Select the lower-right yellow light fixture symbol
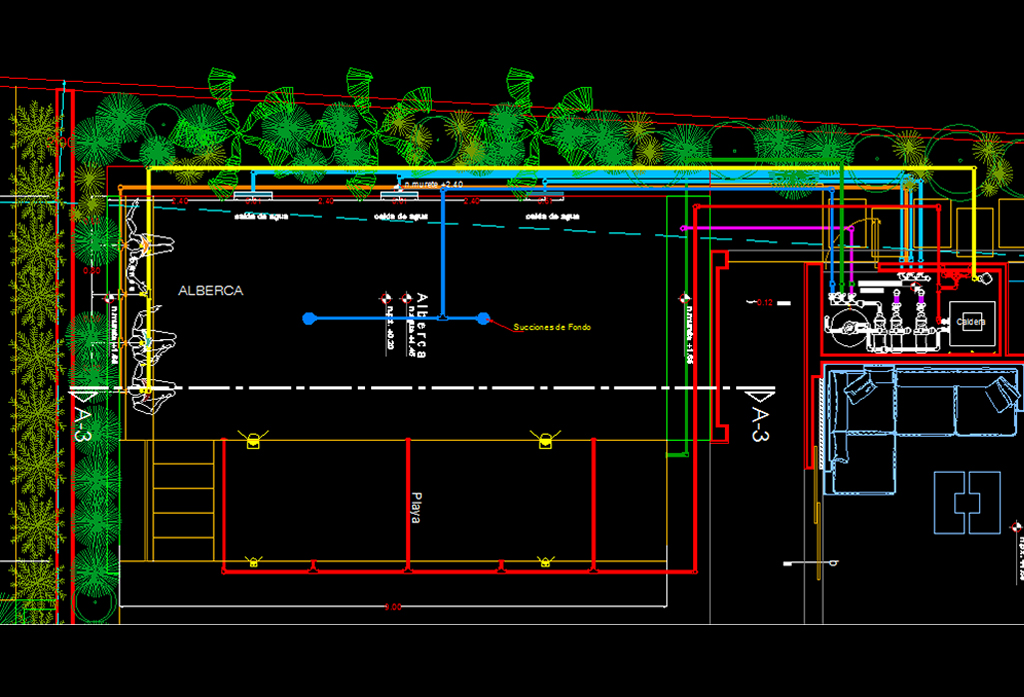The width and height of the screenshot is (1024, 697). pyautogui.click(x=545, y=562)
